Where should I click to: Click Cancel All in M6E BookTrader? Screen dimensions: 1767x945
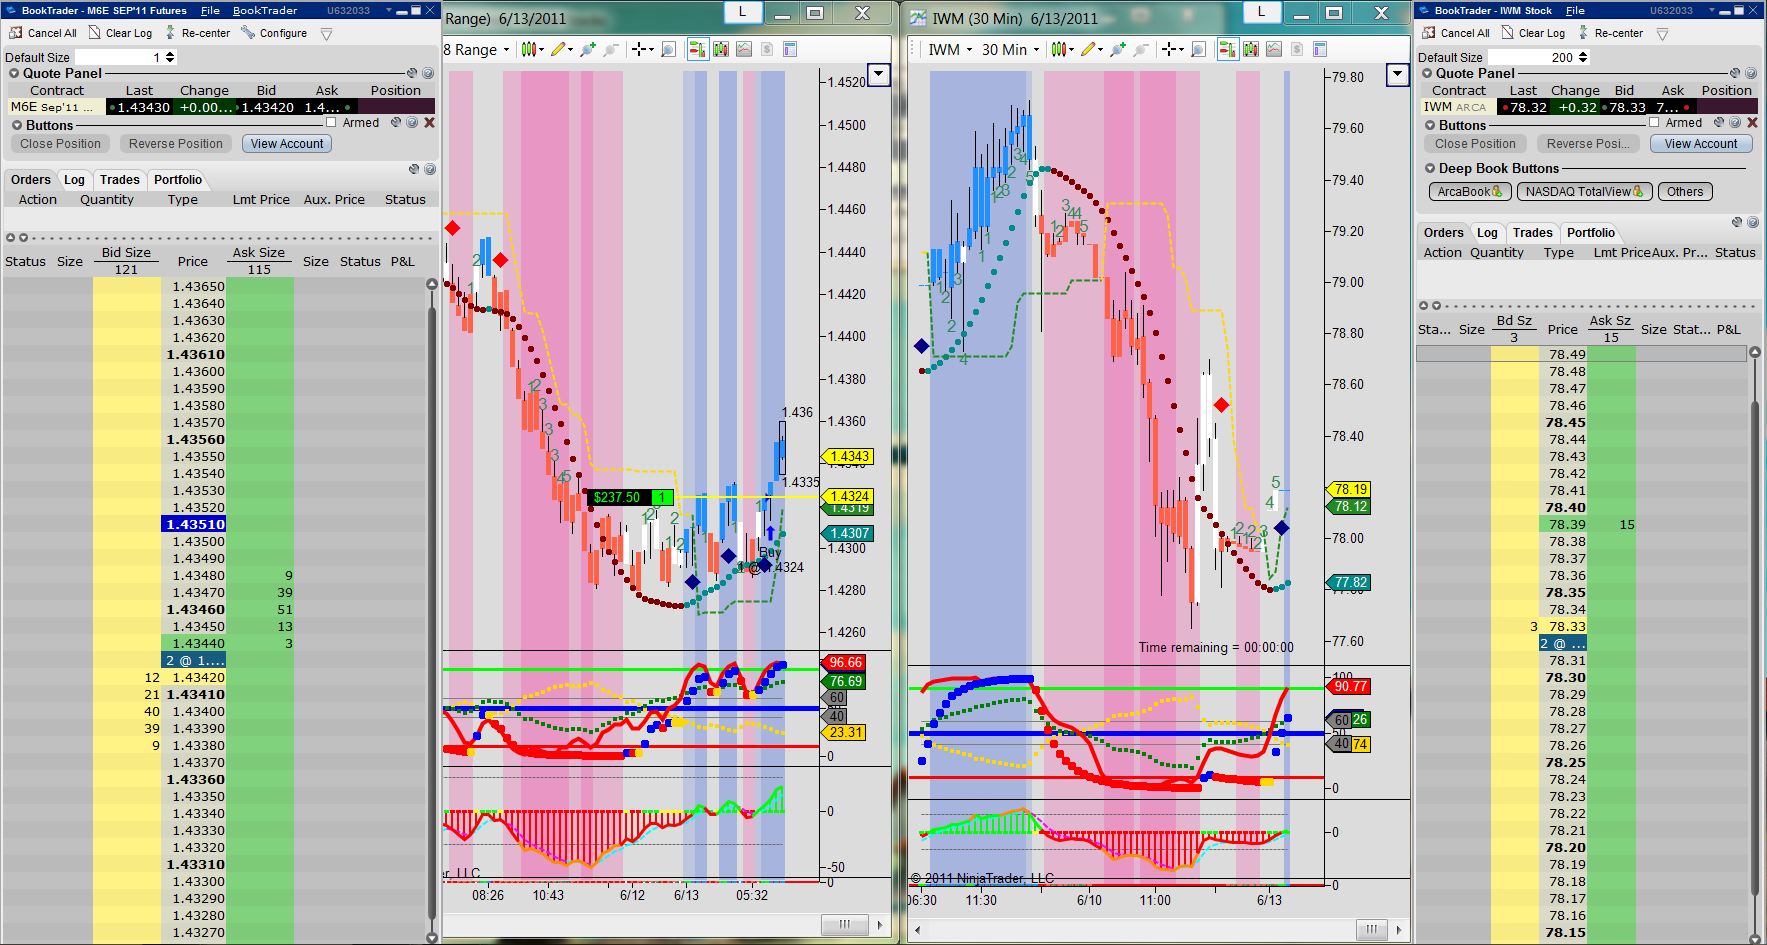[43, 33]
